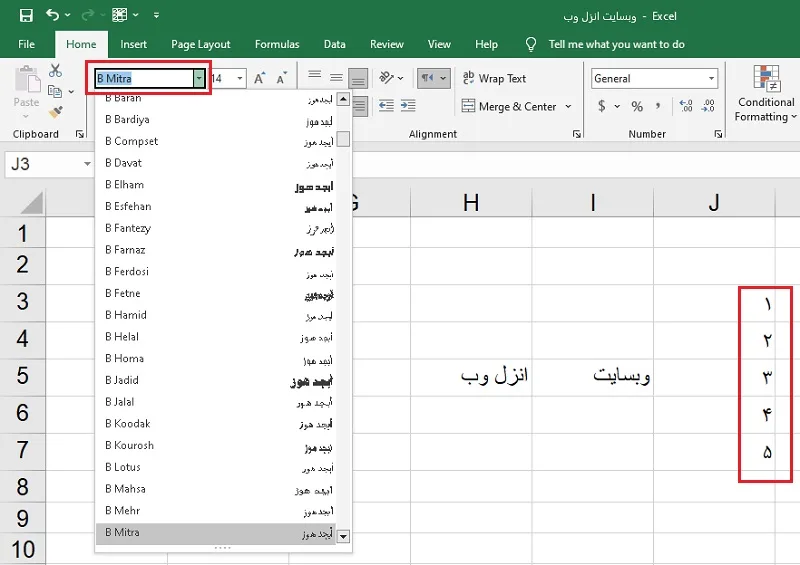Open the Page Layout tab
The height and width of the screenshot is (565, 800).
coord(201,44)
